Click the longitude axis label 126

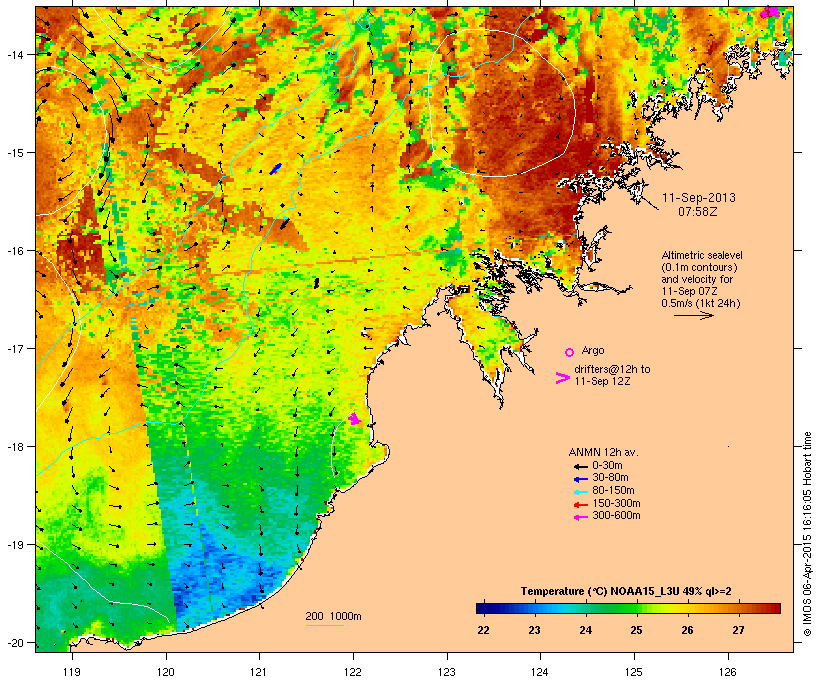[727, 671]
